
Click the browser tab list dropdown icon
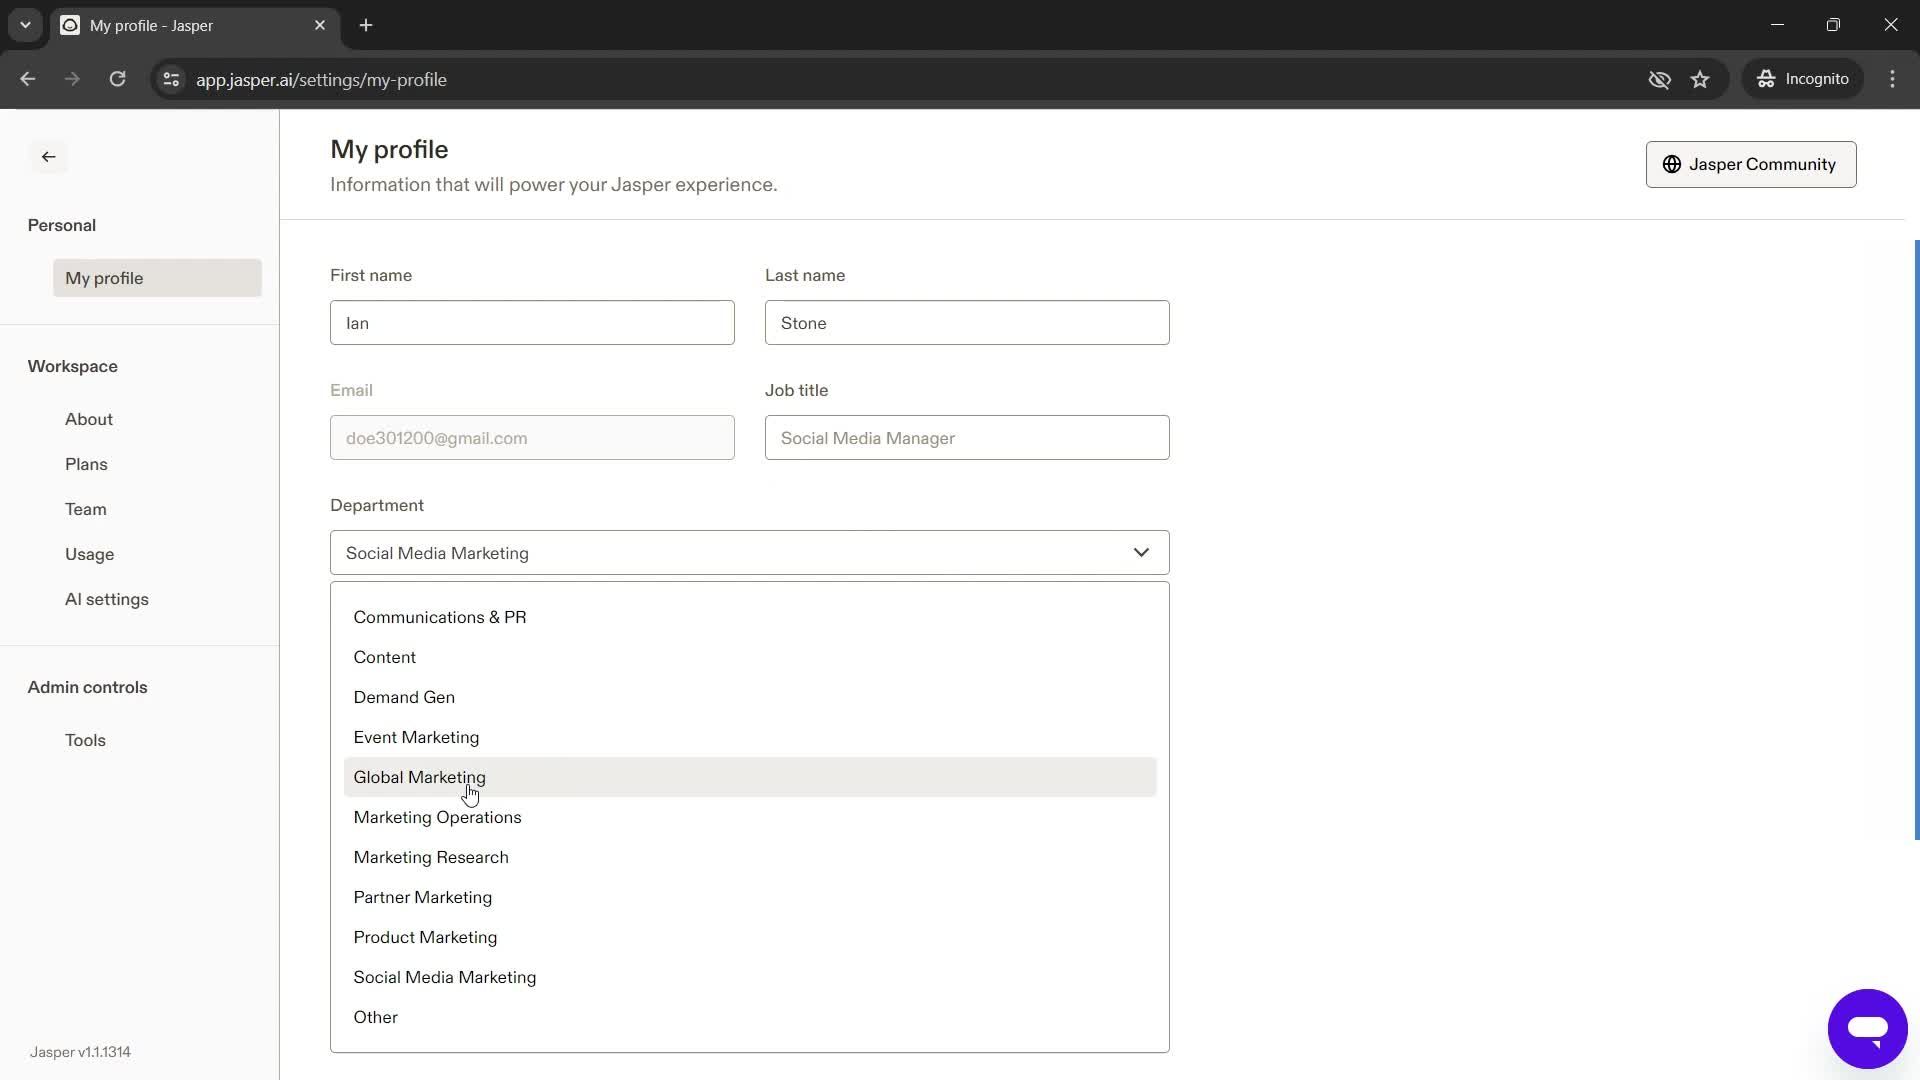pyautogui.click(x=24, y=26)
